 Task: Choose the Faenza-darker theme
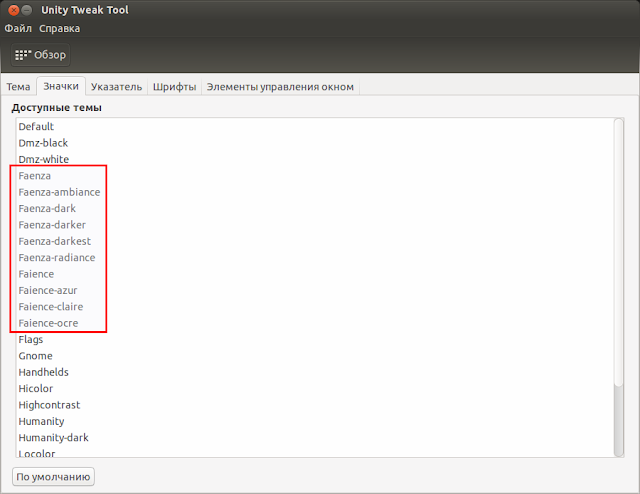[315, 225]
